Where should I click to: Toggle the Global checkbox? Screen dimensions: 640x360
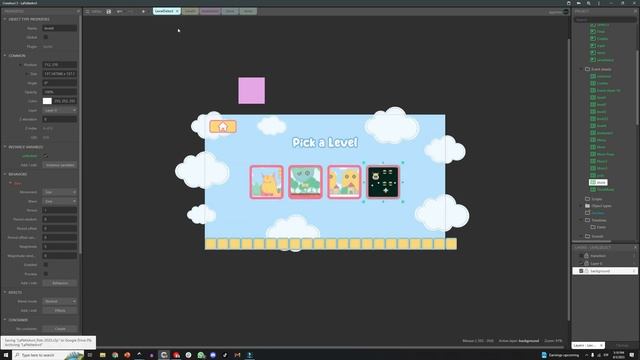[x=46, y=37]
